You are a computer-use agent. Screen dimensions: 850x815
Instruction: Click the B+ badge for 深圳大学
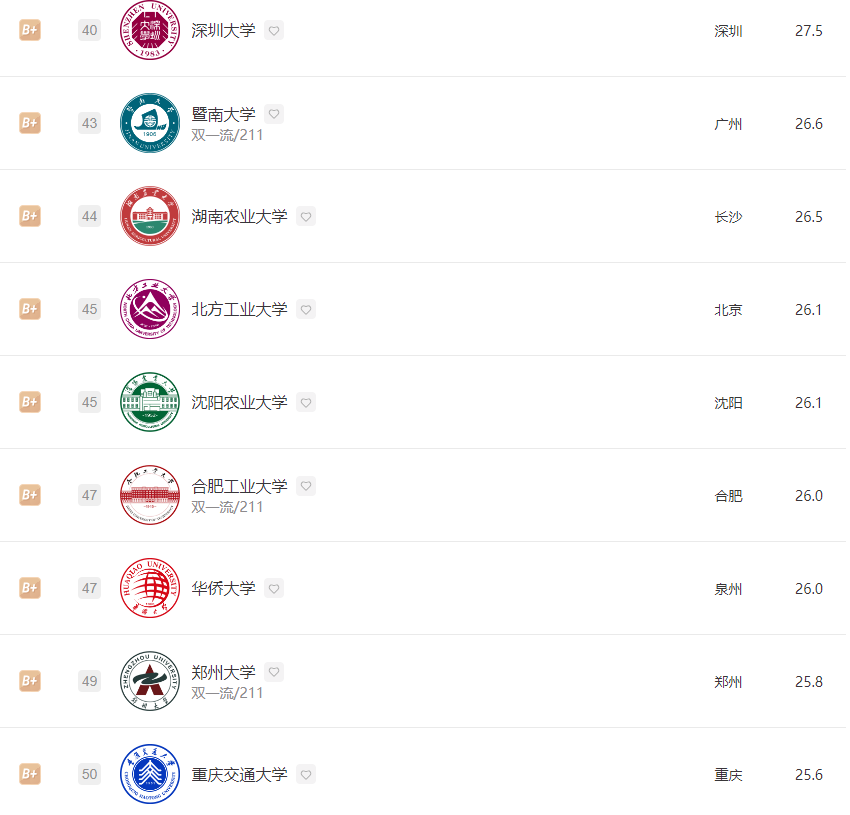pos(30,30)
